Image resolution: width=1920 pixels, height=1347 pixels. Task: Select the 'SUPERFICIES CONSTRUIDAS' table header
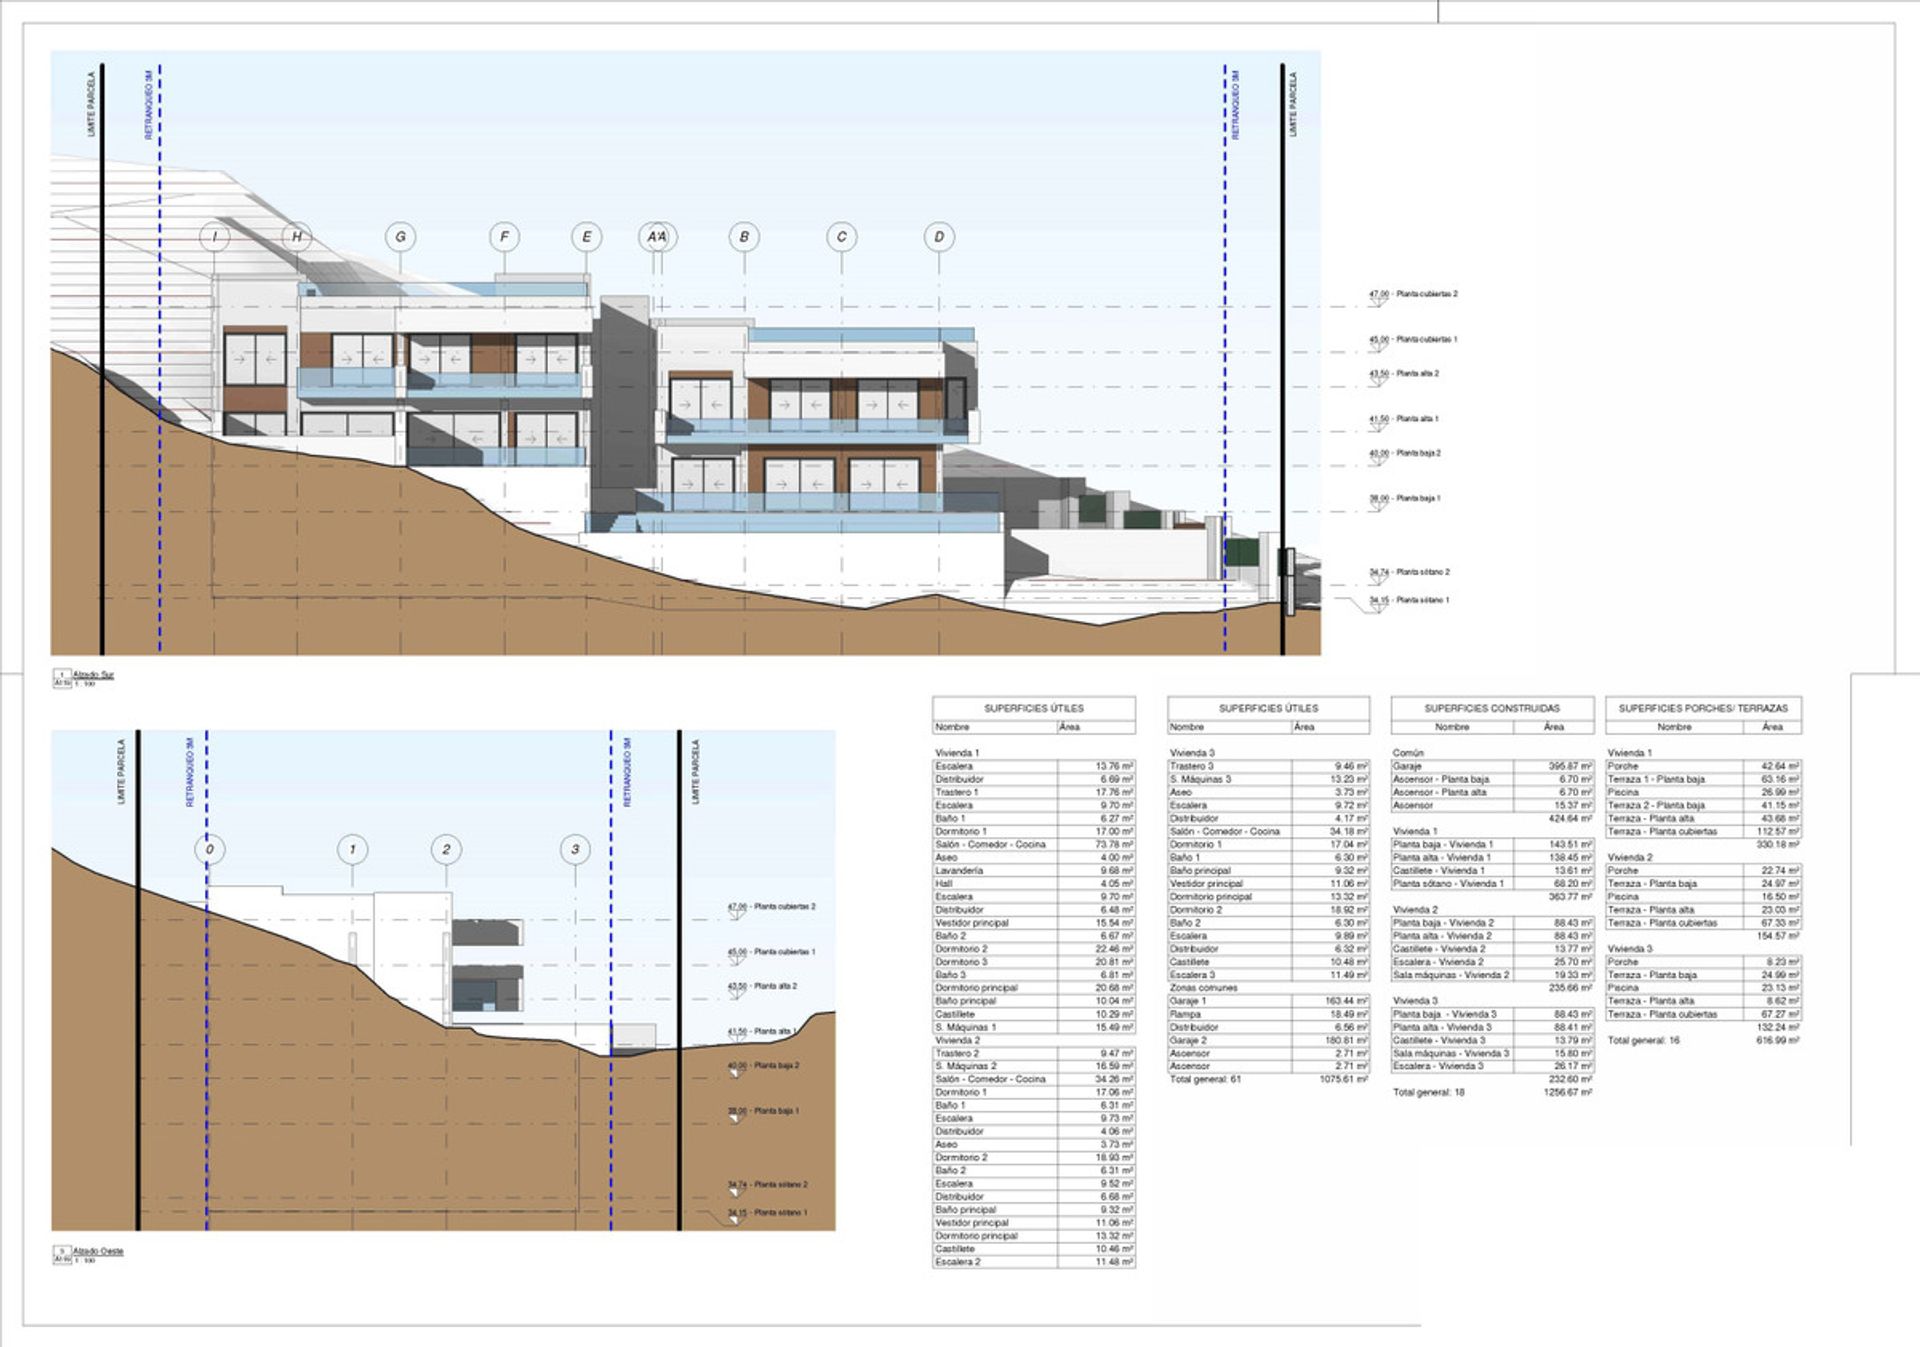pyautogui.click(x=1492, y=708)
